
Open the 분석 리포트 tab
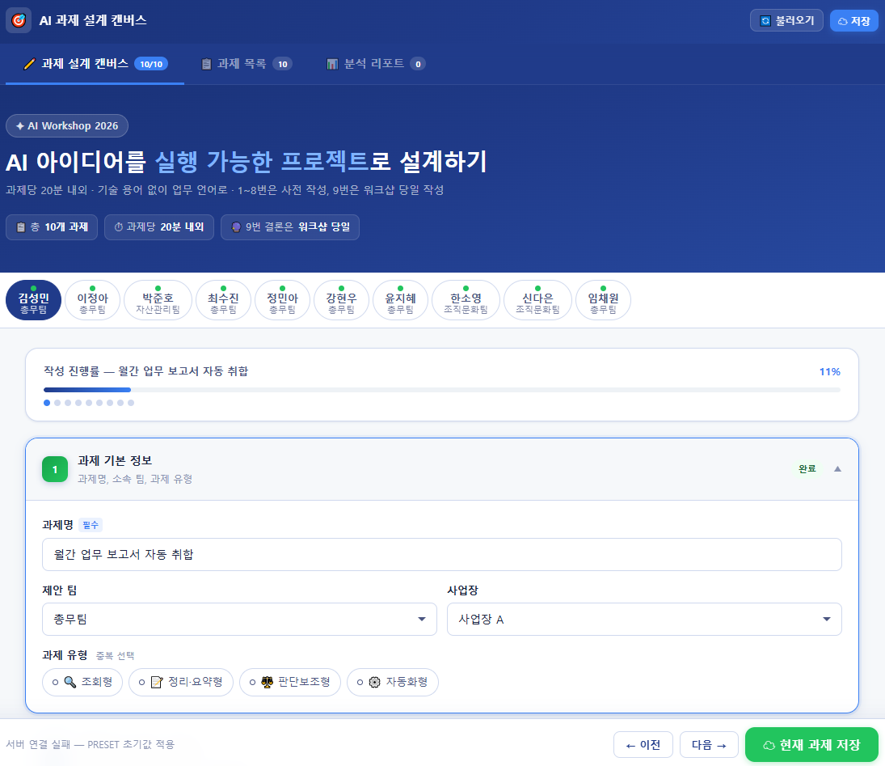374,62
